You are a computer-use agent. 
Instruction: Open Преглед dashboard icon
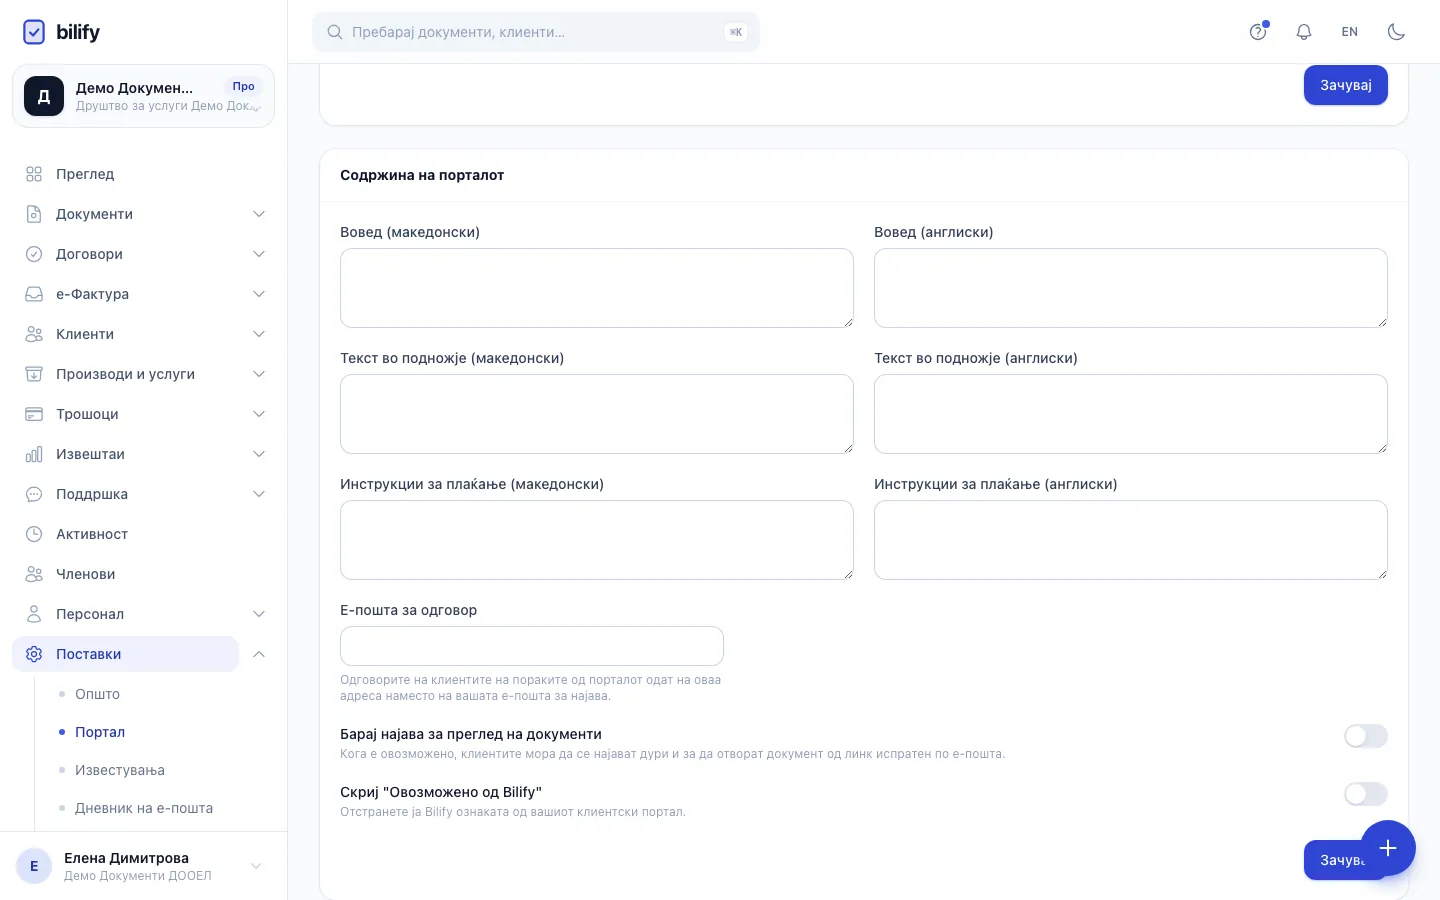point(34,174)
